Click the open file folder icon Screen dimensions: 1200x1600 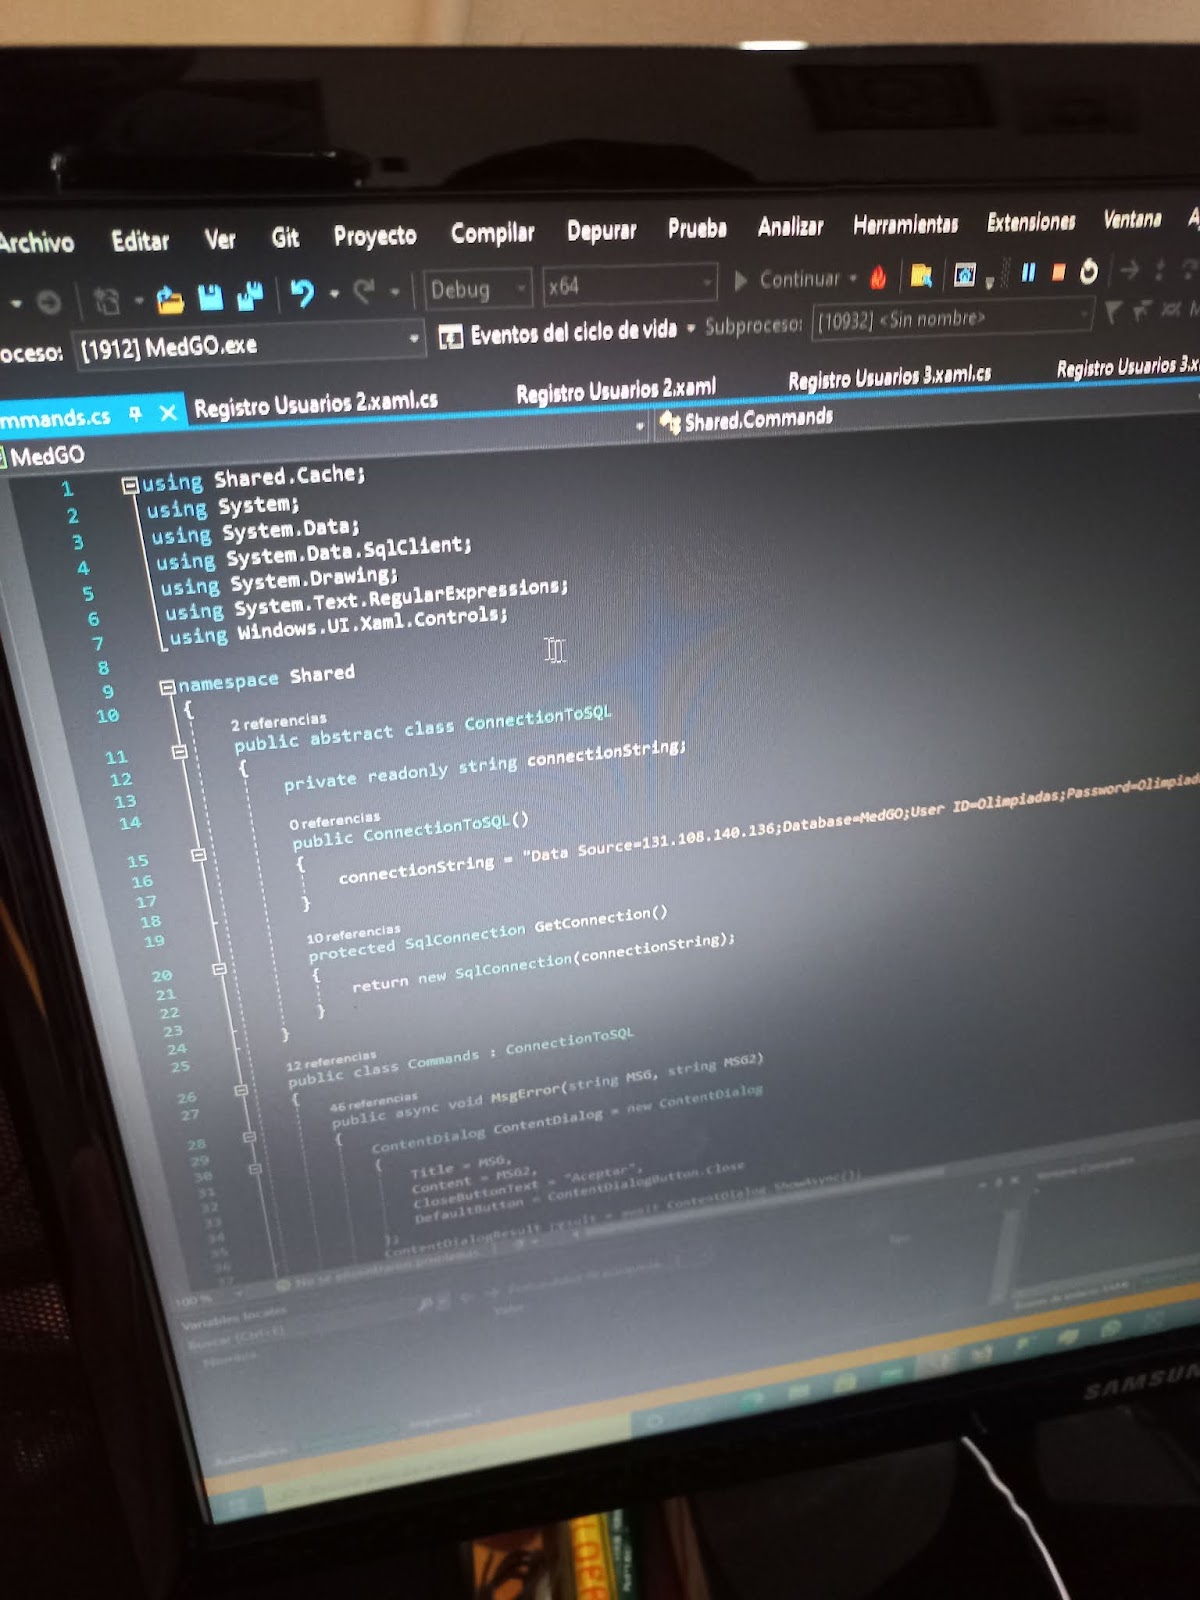[170, 298]
